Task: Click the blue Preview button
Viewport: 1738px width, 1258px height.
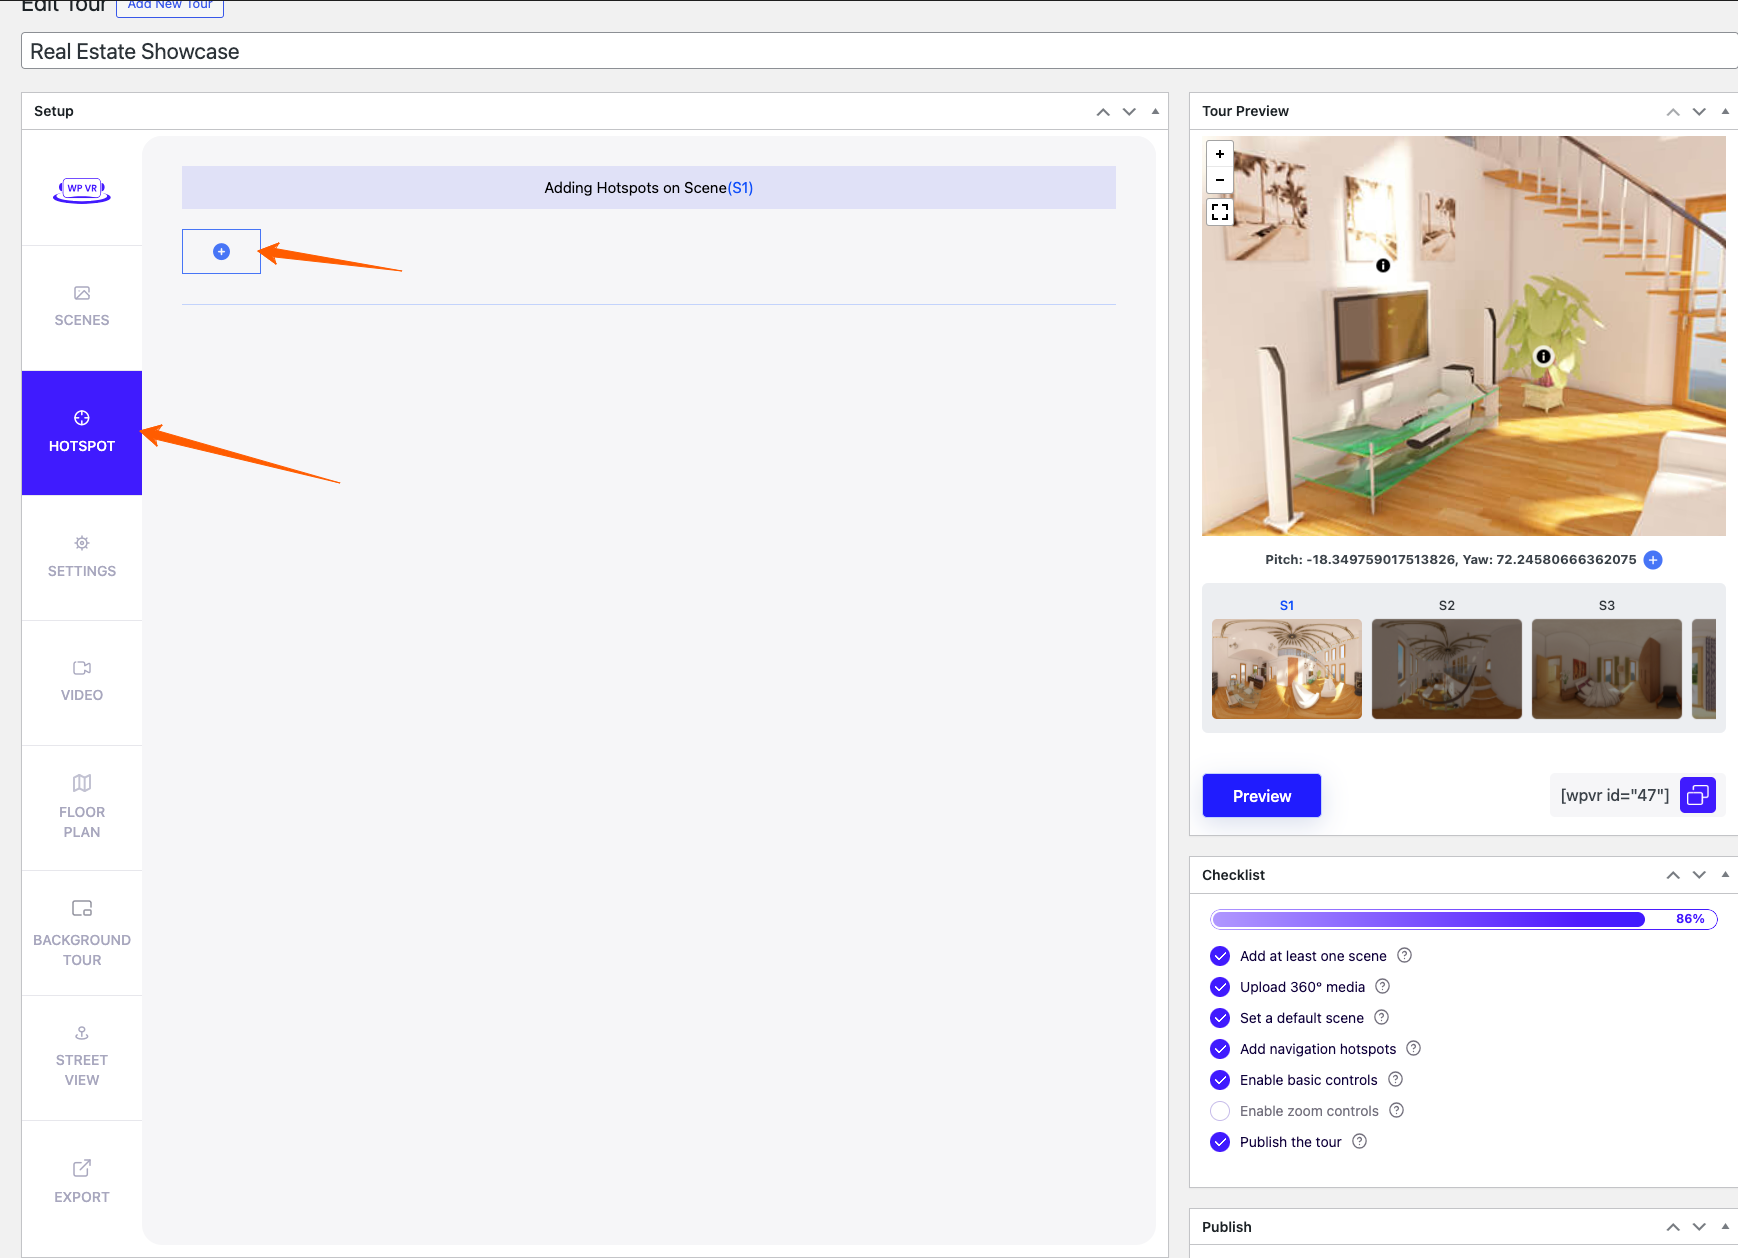Action: [x=1261, y=795]
